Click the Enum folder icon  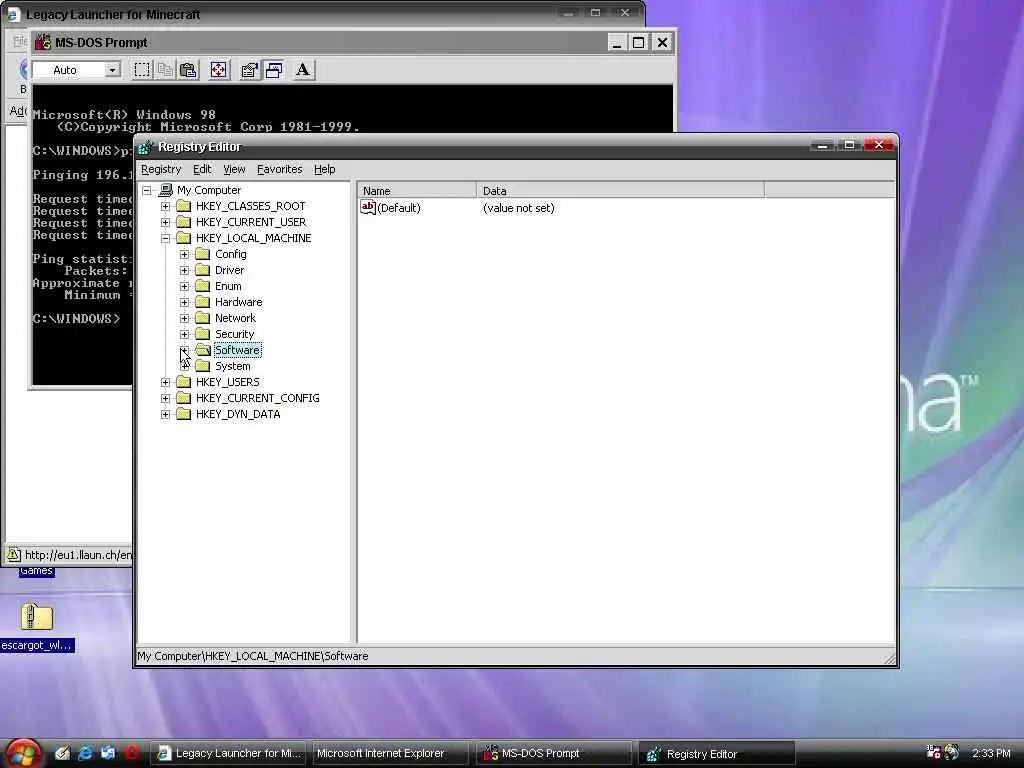(203, 286)
